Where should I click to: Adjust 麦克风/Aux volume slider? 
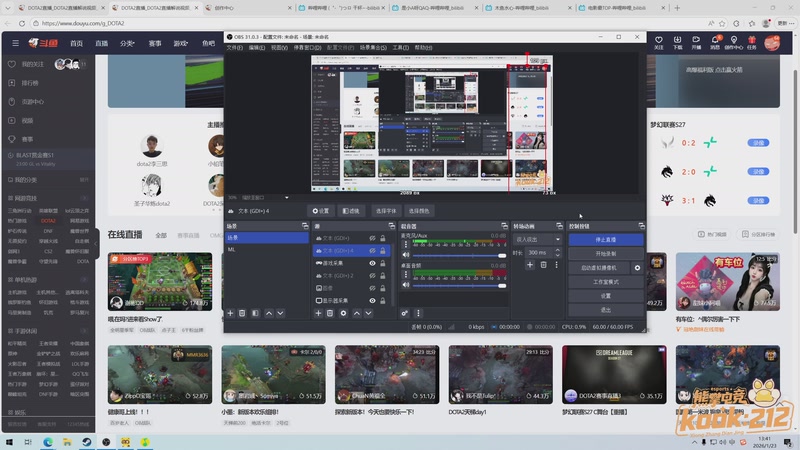pyautogui.click(x=459, y=255)
